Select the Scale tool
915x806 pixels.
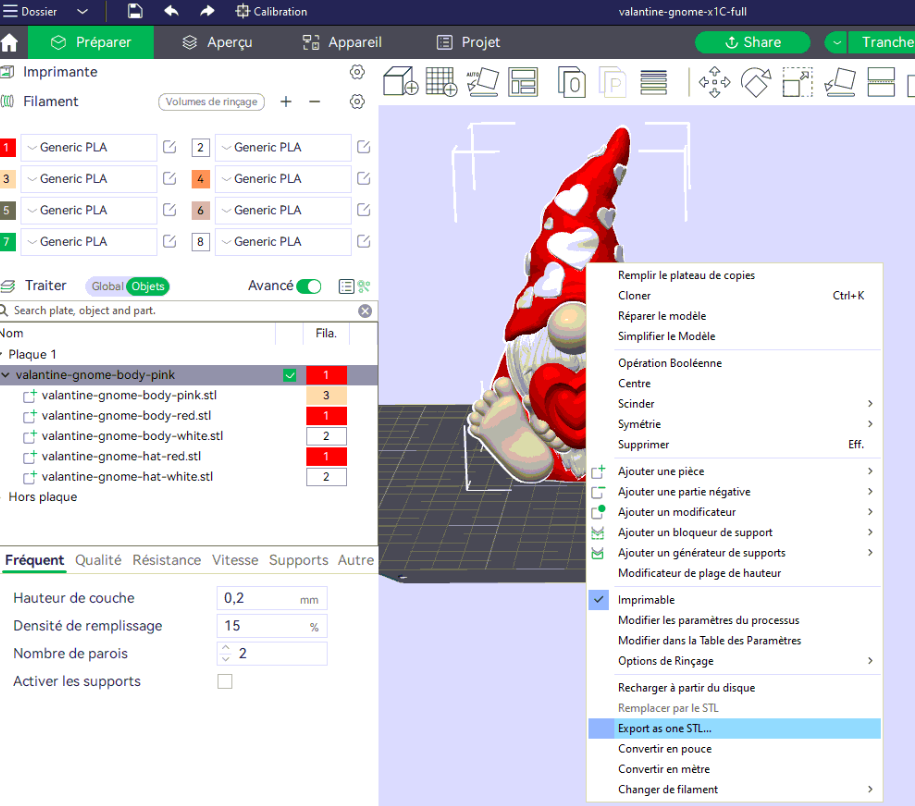coord(797,82)
